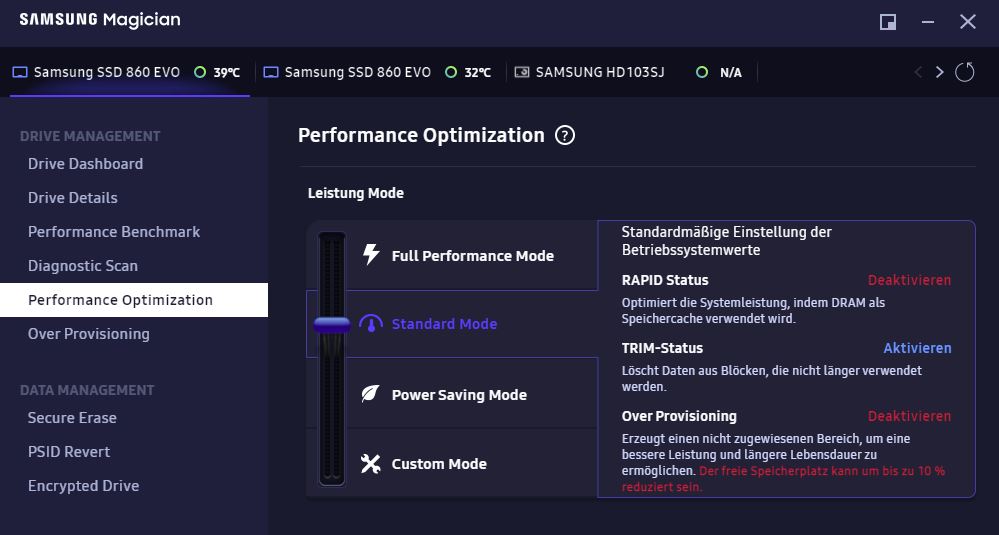
Task: Open the Performance Optimization help icon
Action: 564,135
